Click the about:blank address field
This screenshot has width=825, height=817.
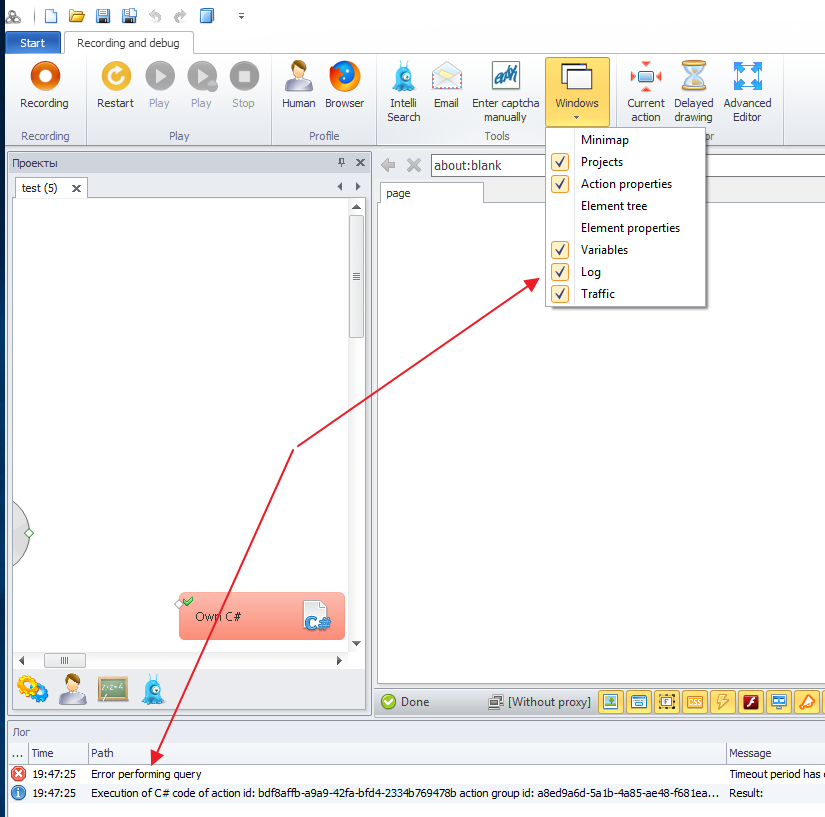click(x=488, y=165)
